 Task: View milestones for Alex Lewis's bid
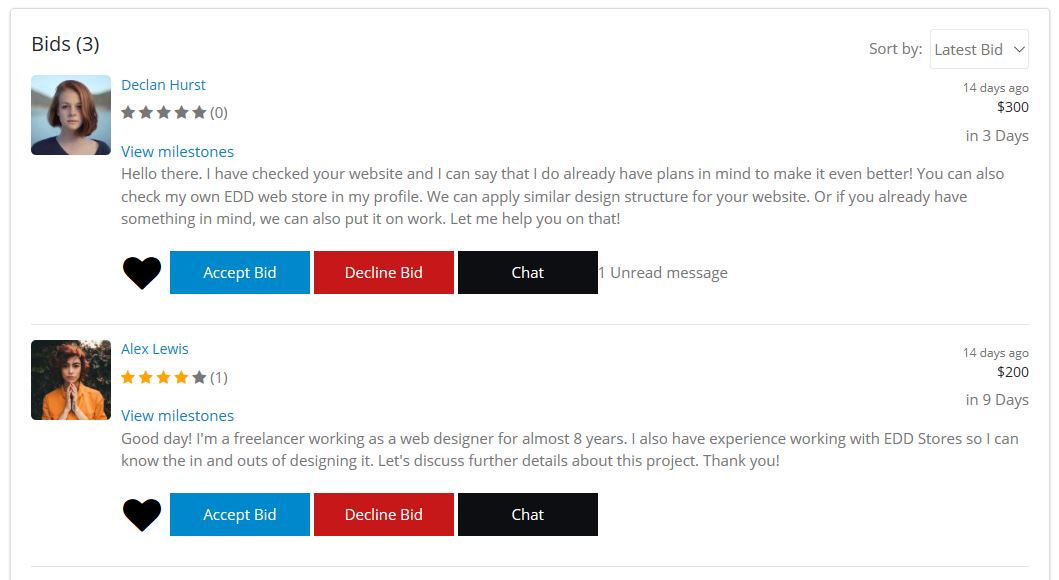[177, 416]
